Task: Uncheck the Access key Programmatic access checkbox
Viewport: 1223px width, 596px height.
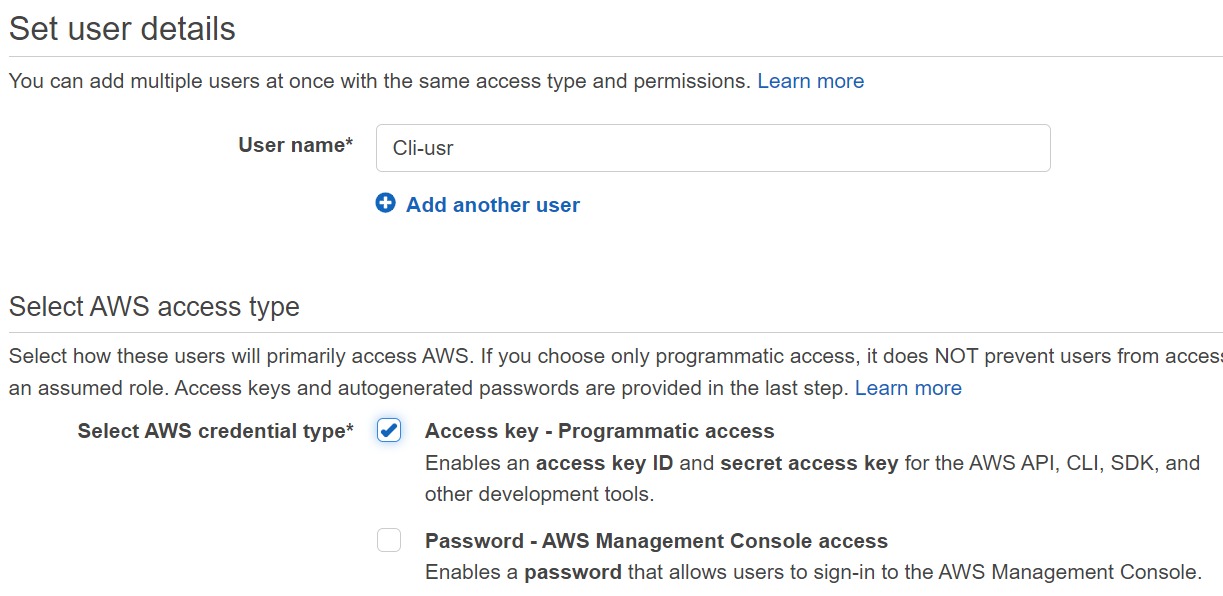Action: 389,431
